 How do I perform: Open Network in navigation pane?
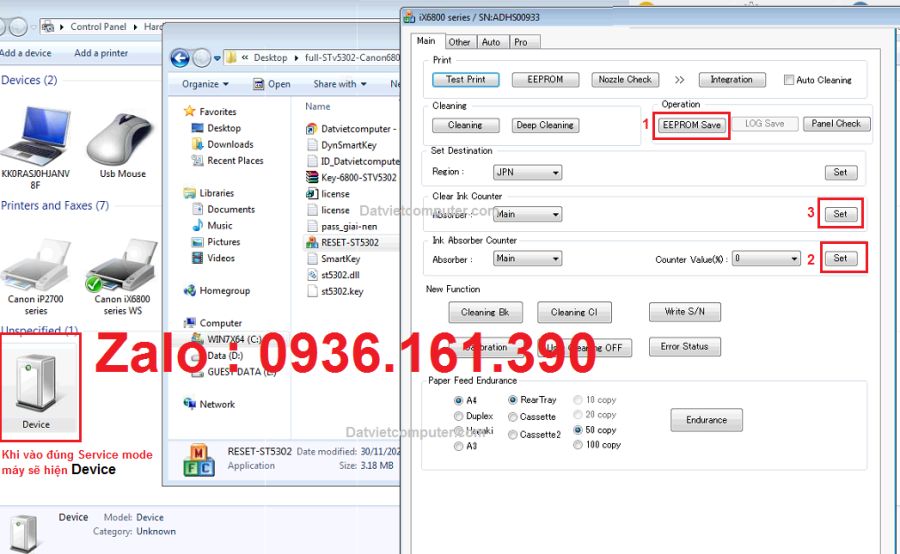210,404
